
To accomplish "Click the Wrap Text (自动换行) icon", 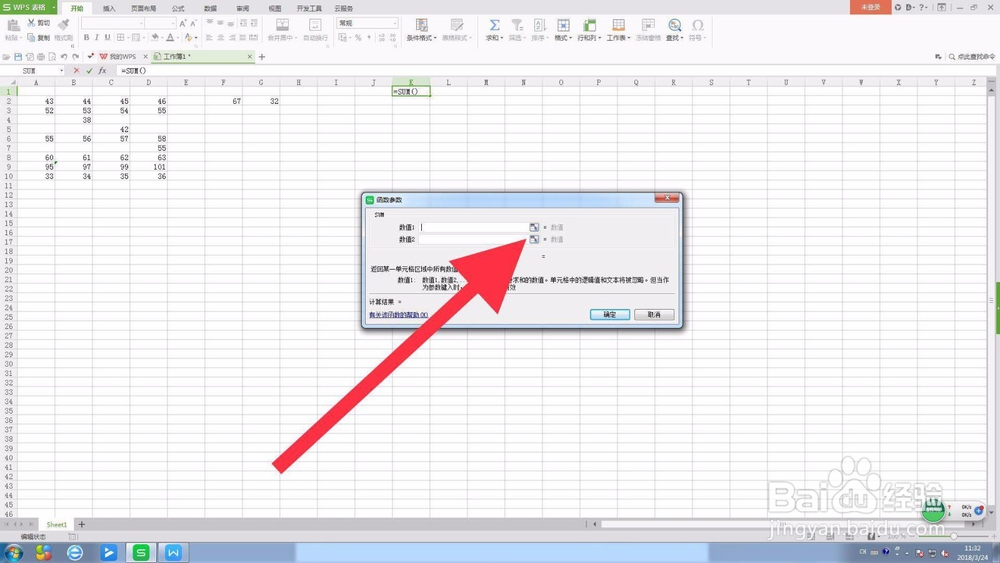I will pos(315,26).
